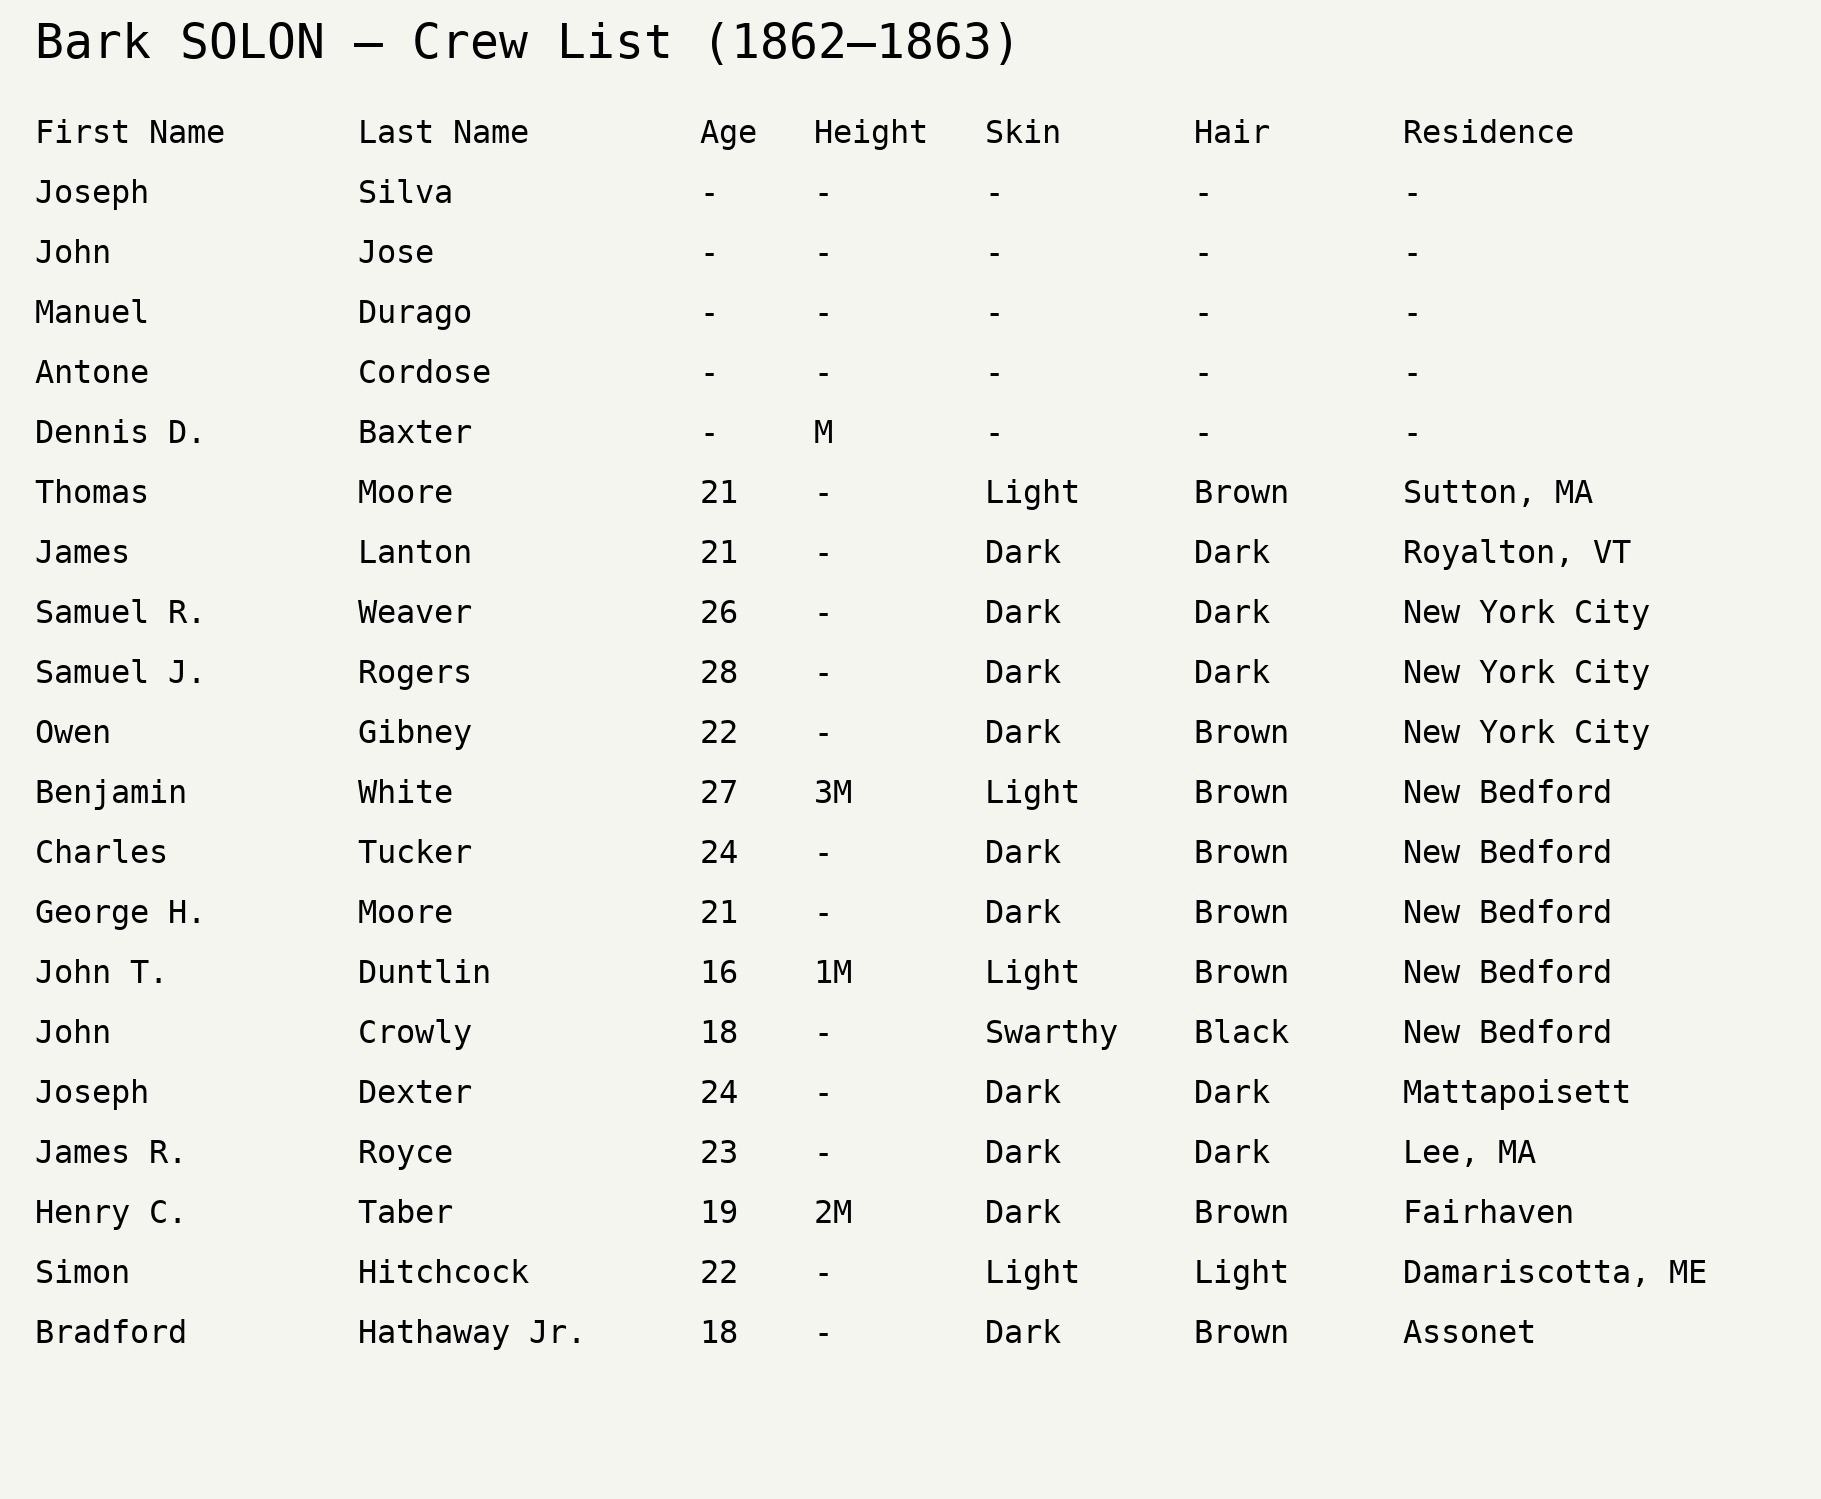This screenshot has height=1499, width=1821.
Task: Select the First Name column header
Action: (x=130, y=132)
